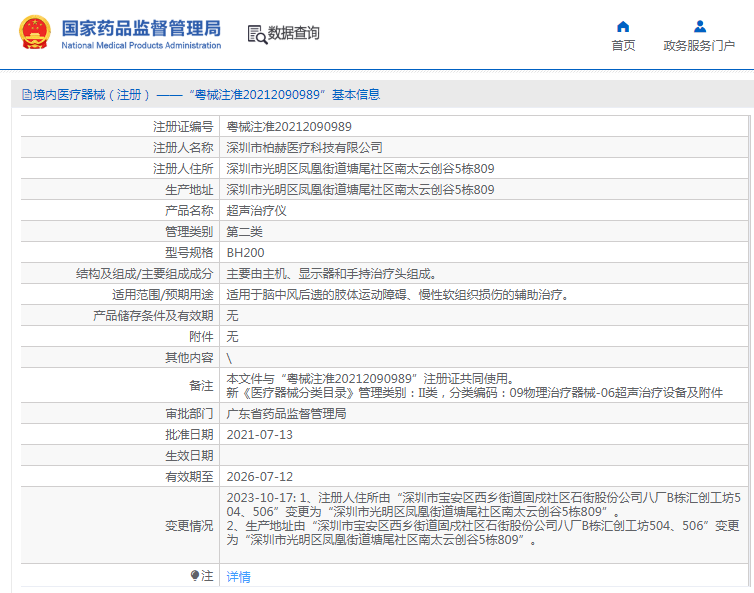Viewport: 754px width, 593px height.
Task: Click the empty 生效日期 value cell
Action: [x=484, y=455]
